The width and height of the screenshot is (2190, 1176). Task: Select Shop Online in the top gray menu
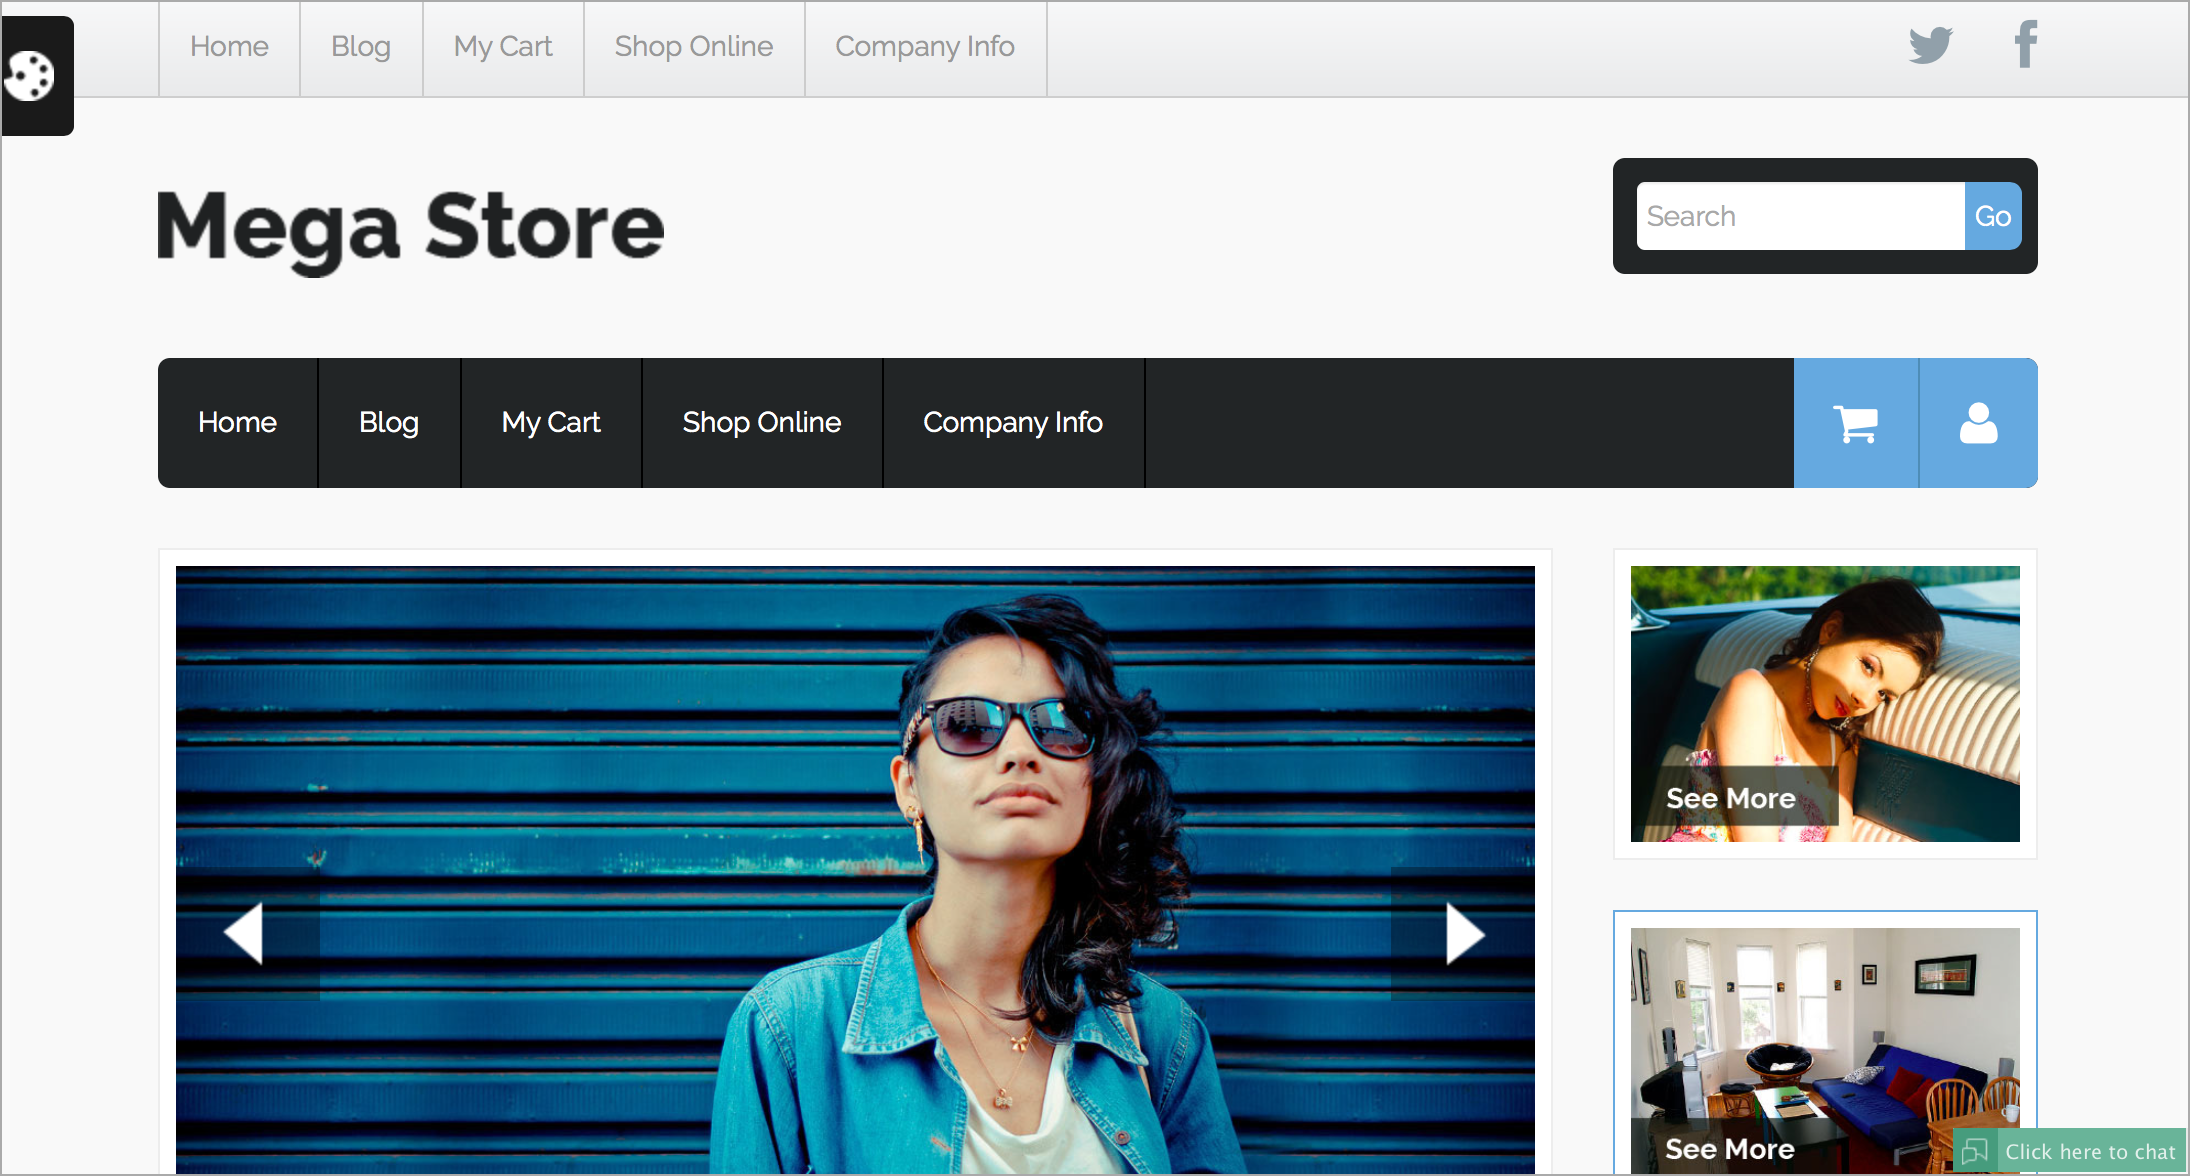(x=694, y=47)
